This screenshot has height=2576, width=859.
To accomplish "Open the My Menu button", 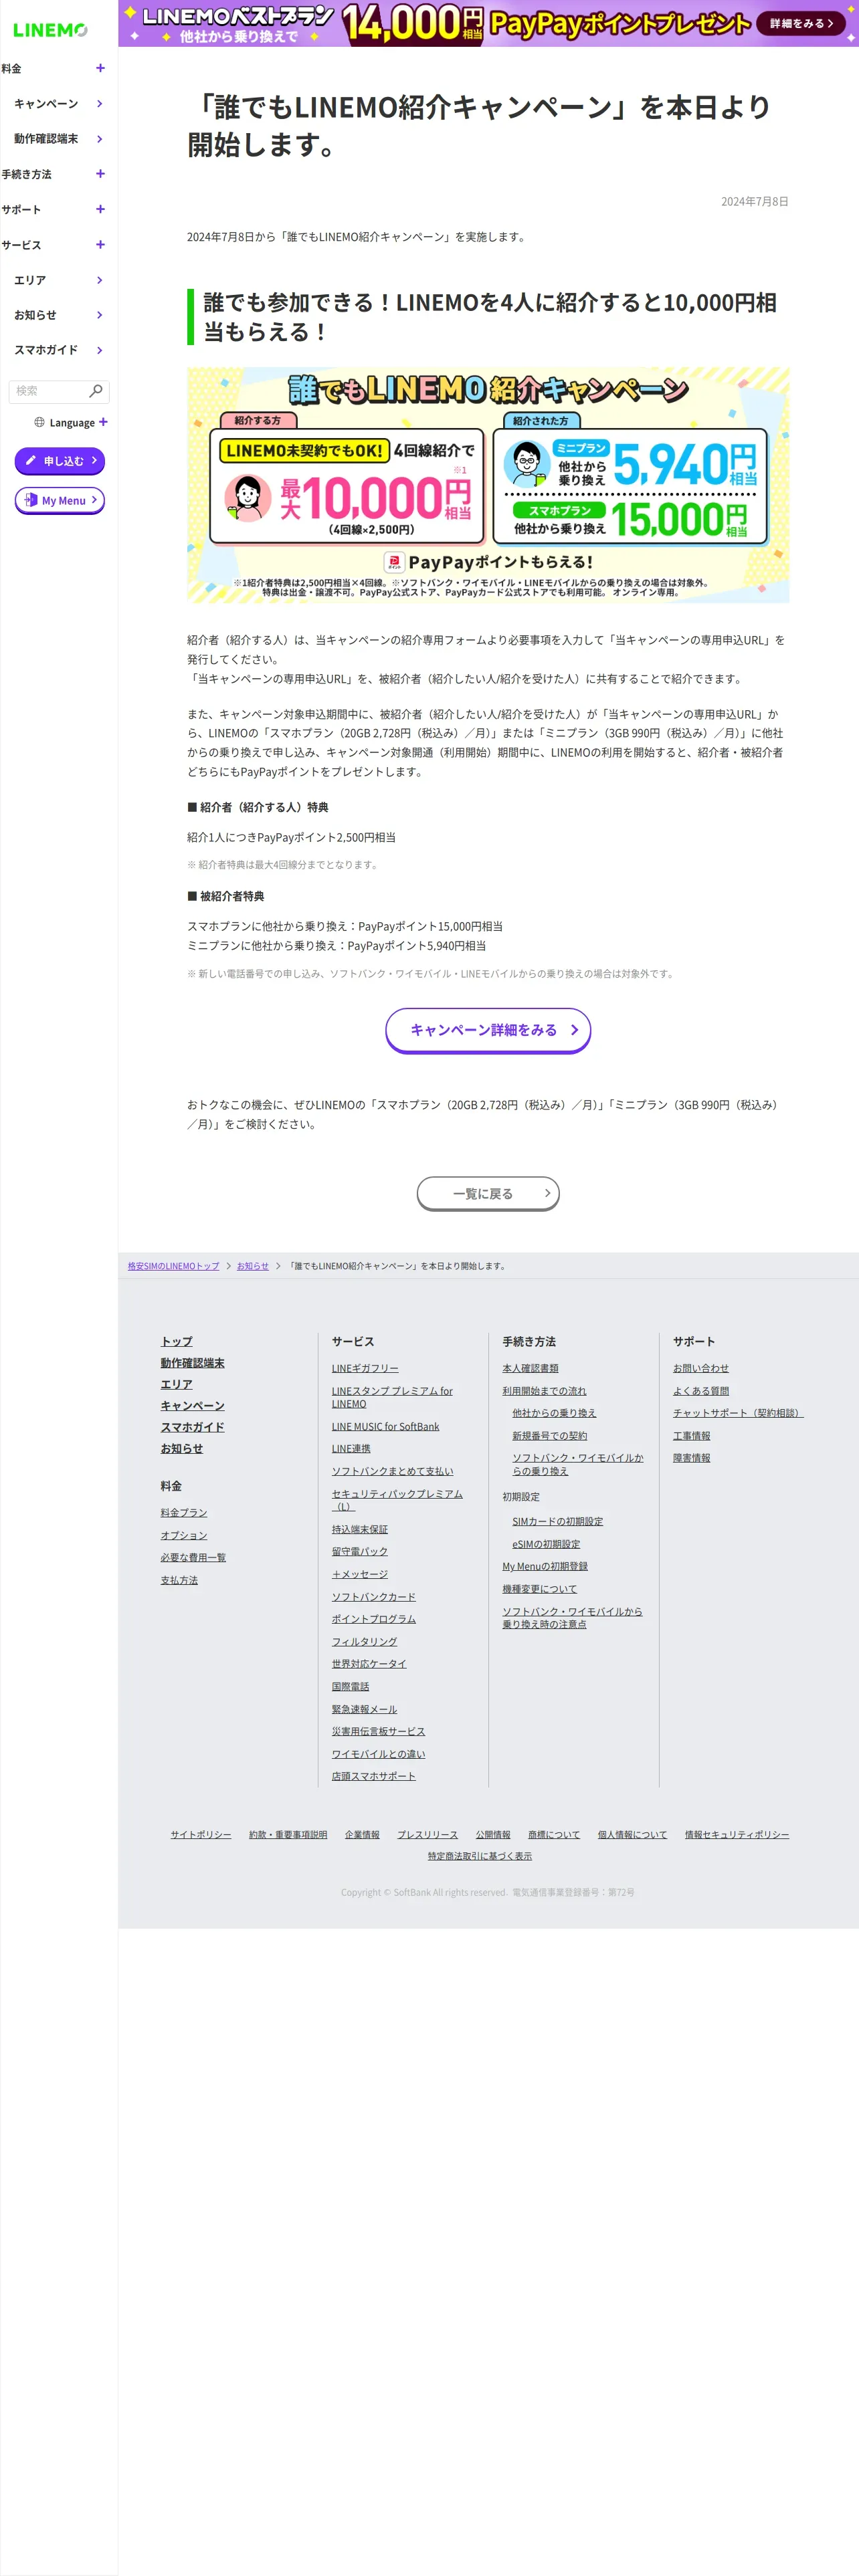I will (60, 500).
